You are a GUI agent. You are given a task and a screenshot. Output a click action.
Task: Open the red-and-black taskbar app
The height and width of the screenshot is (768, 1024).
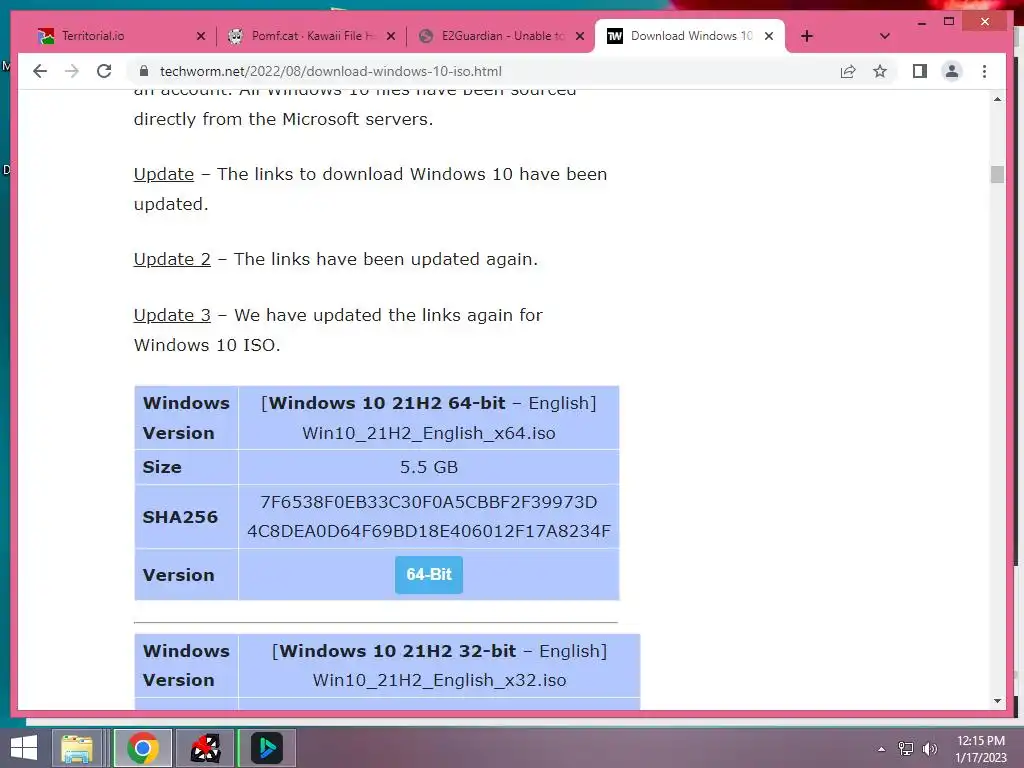tap(205, 748)
